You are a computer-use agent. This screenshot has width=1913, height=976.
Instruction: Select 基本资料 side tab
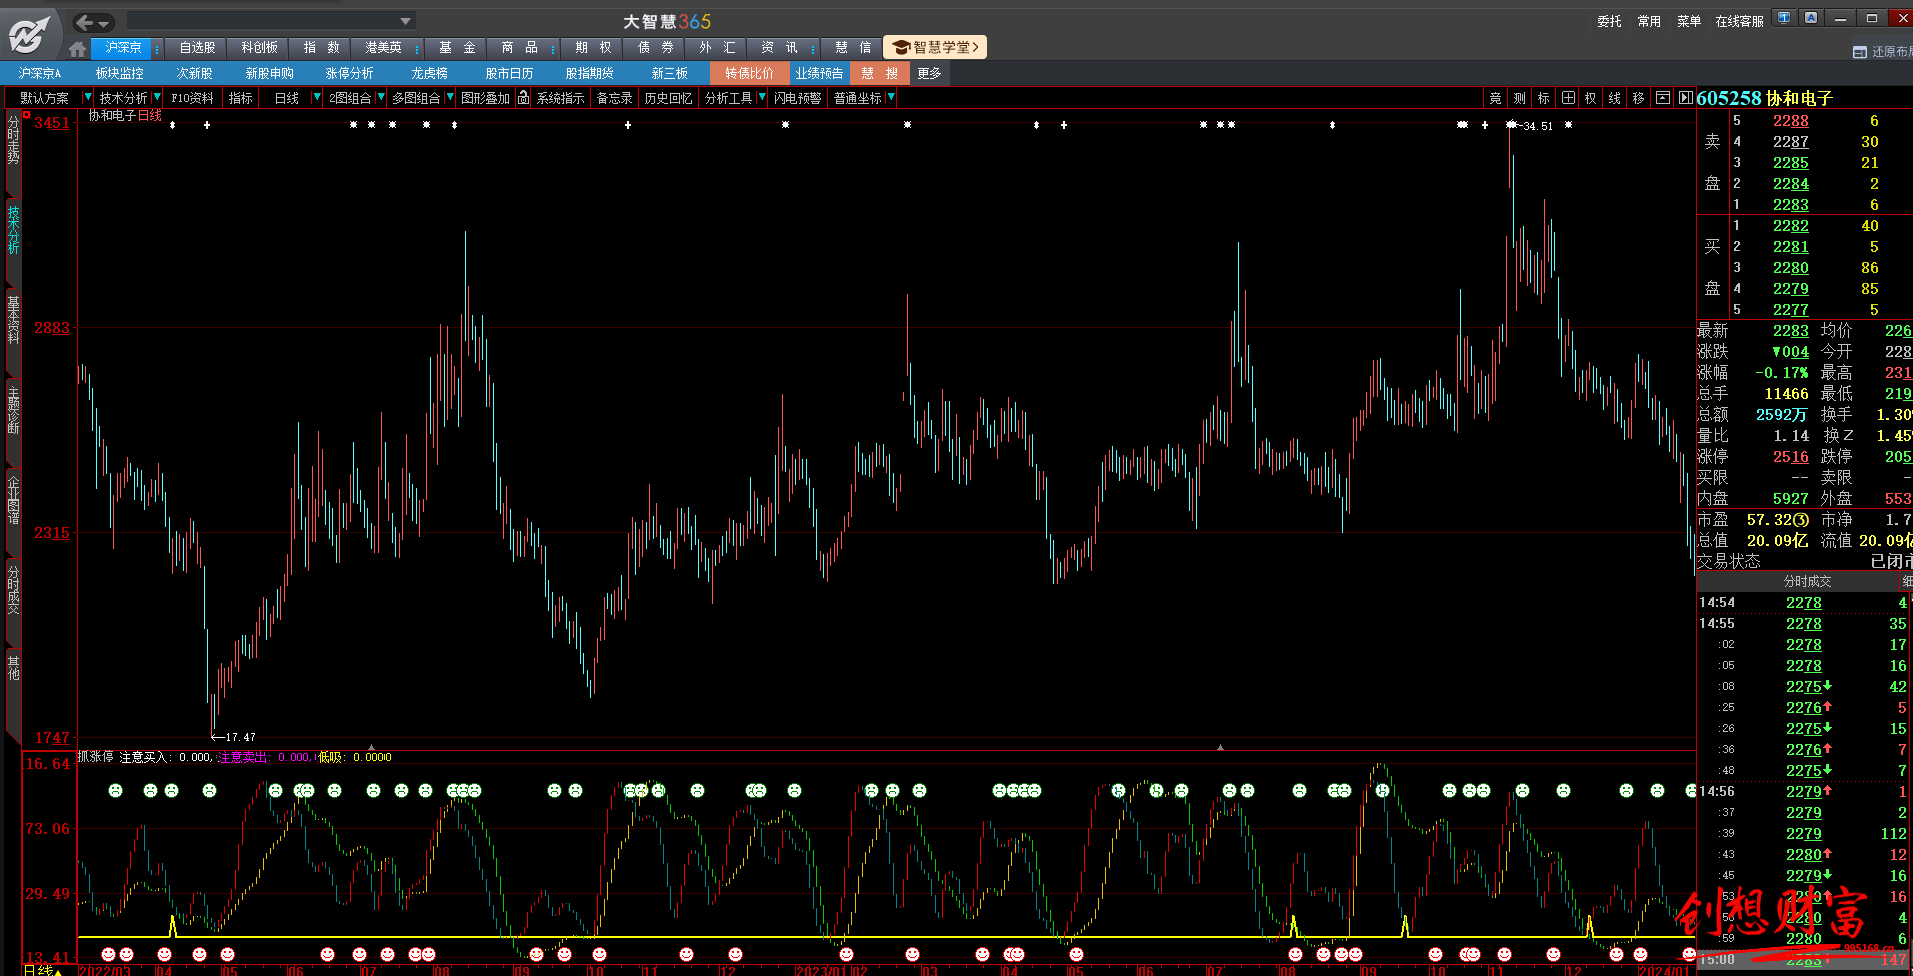click(13, 320)
